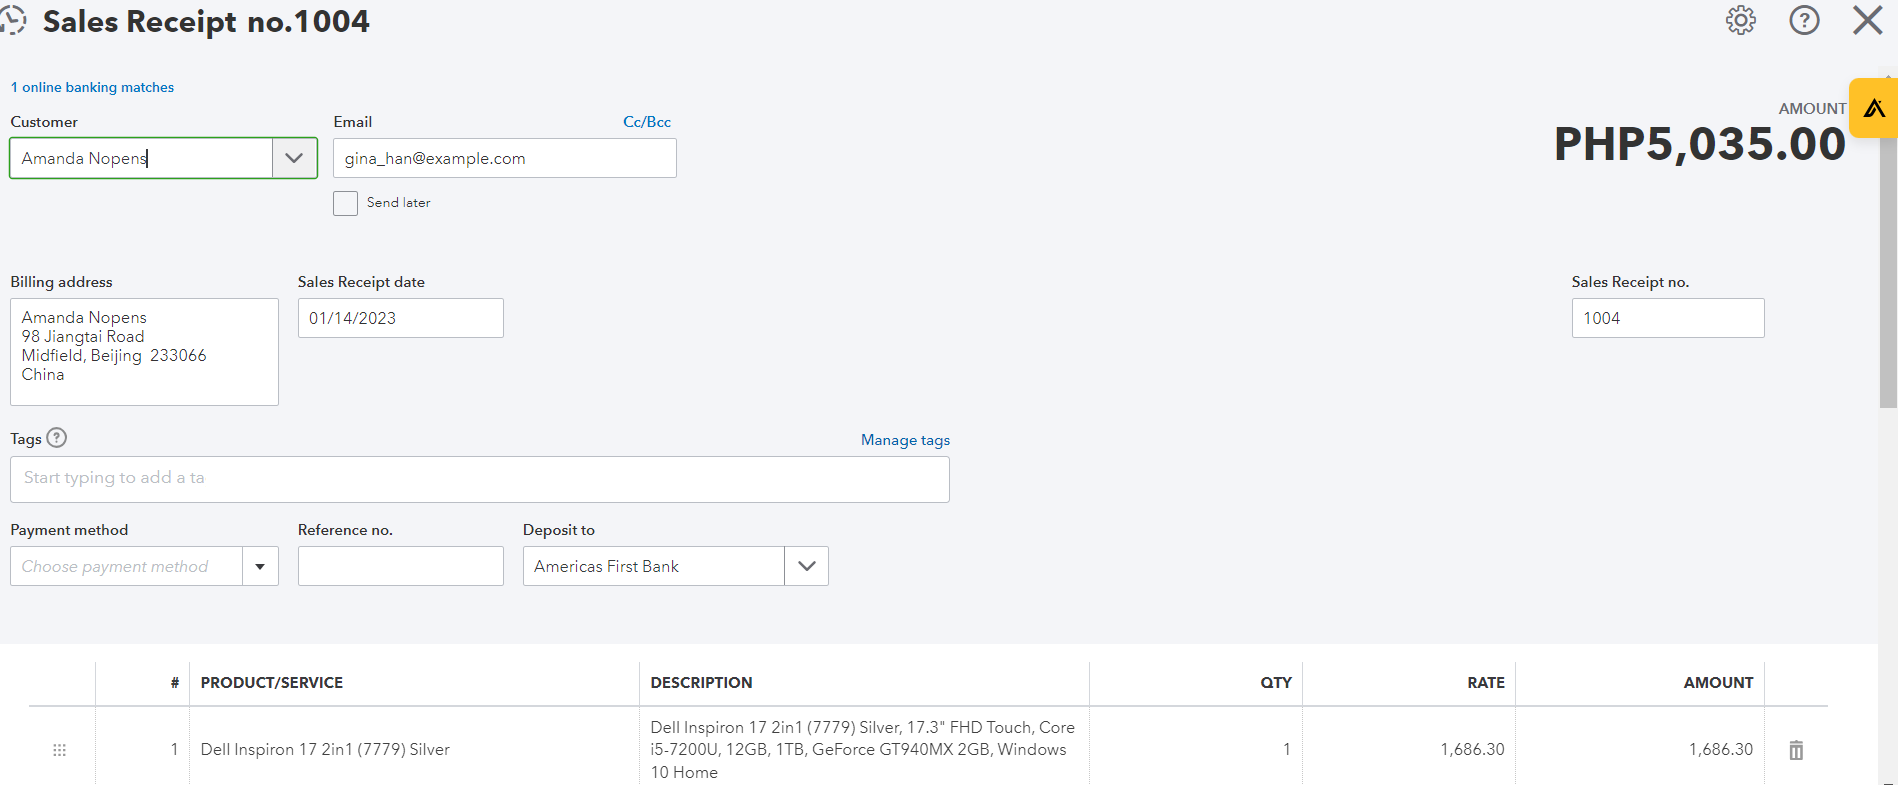Image resolution: width=1898 pixels, height=785 pixels.
Task: Open the settings gear icon
Action: click(1740, 21)
